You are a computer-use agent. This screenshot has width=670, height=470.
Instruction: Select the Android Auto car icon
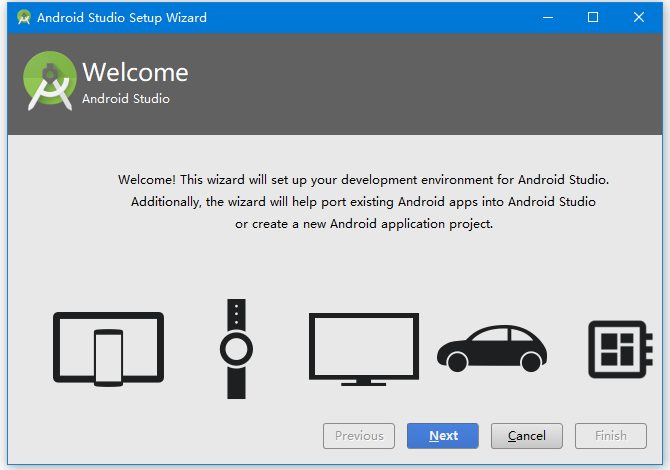(x=492, y=349)
